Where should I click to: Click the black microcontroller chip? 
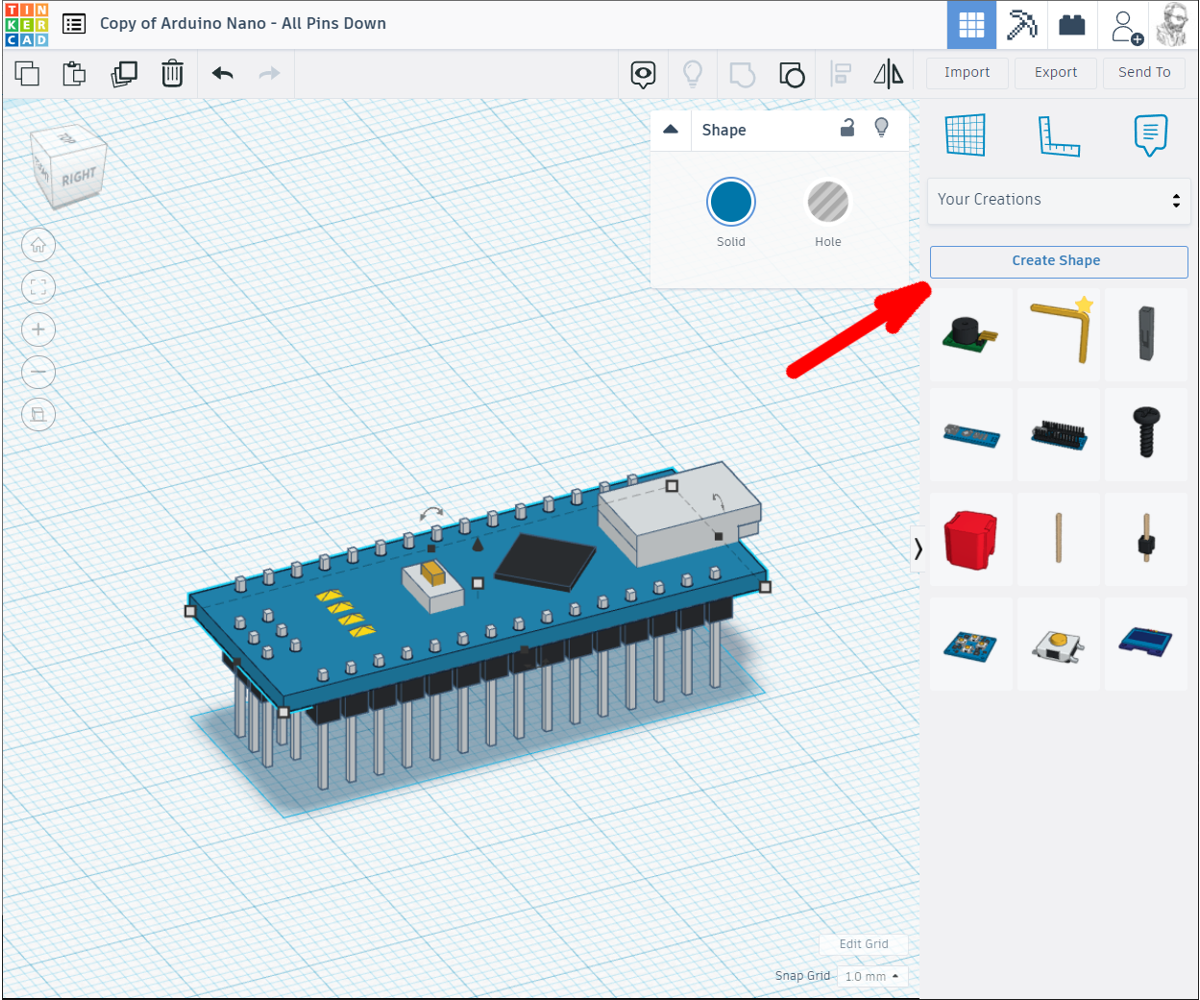(544, 561)
